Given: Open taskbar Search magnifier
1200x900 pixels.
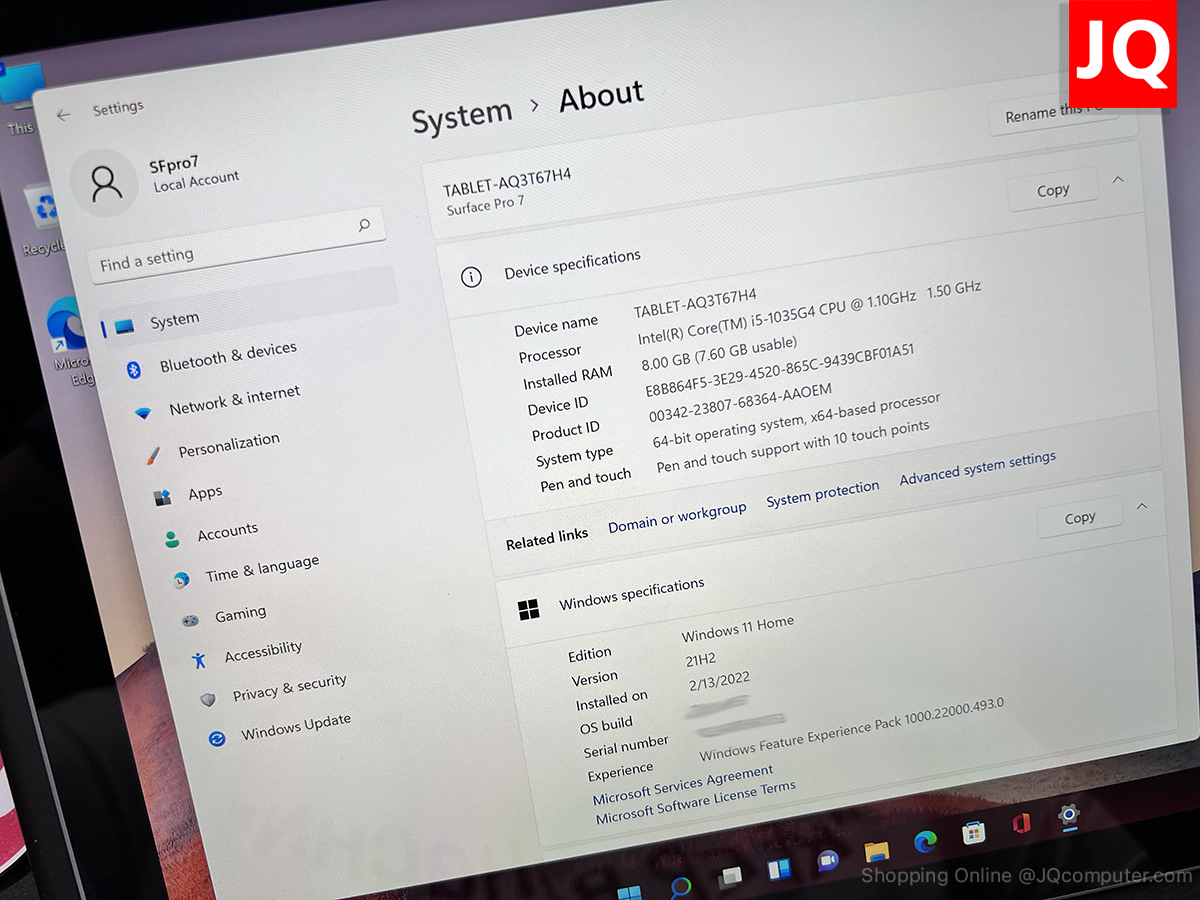Looking at the screenshot, I should pyautogui.click(x=680, y=886).
